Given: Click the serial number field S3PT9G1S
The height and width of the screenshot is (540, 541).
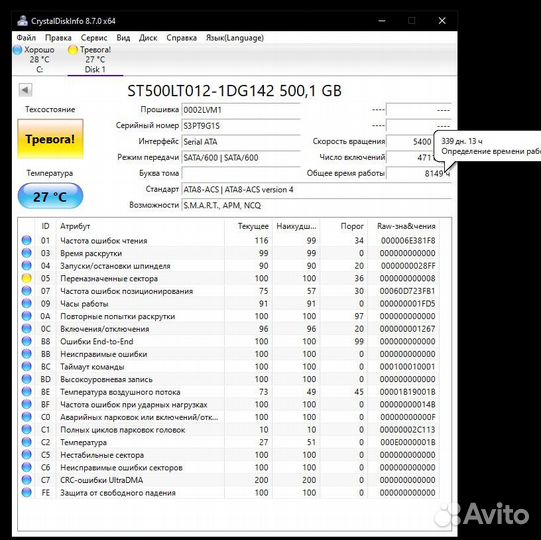Looking at the screenshot, I should 240,126.
